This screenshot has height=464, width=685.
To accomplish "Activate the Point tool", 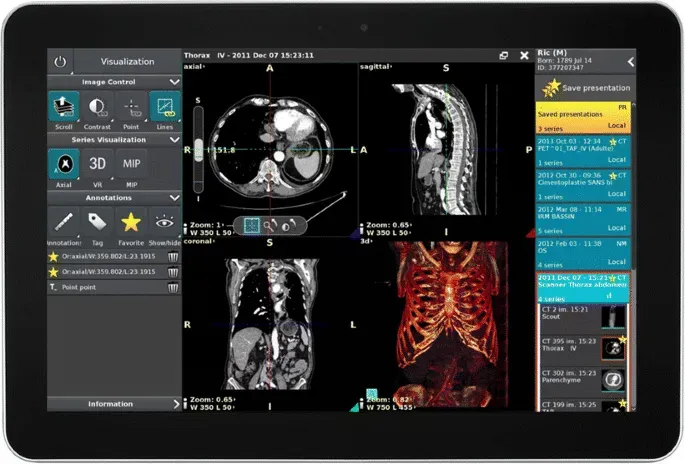I will (131, 106).
